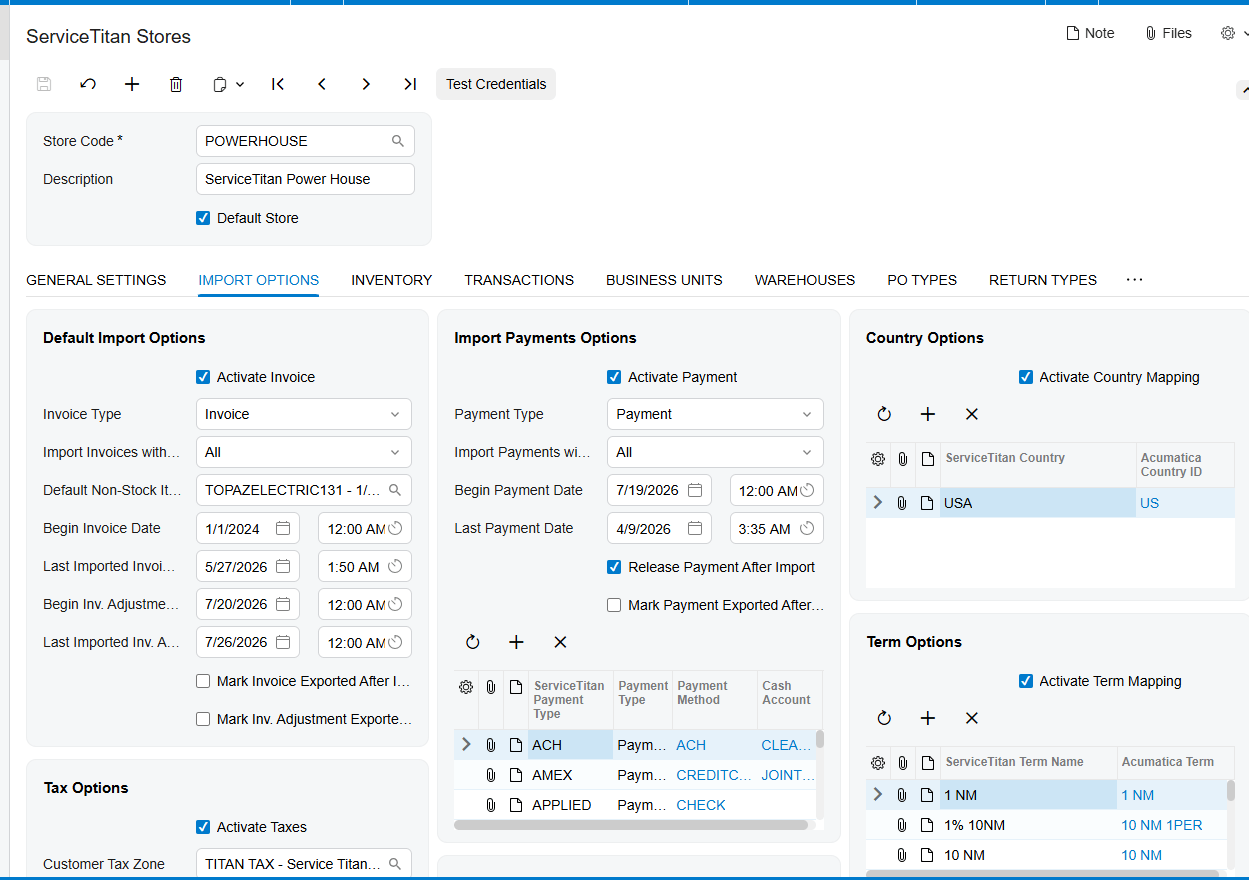Image resolution: width=1249 pixels, height=880 pixels.
Task: Open Import Payments with status dropdown
Action: click(x=715, y=452)
